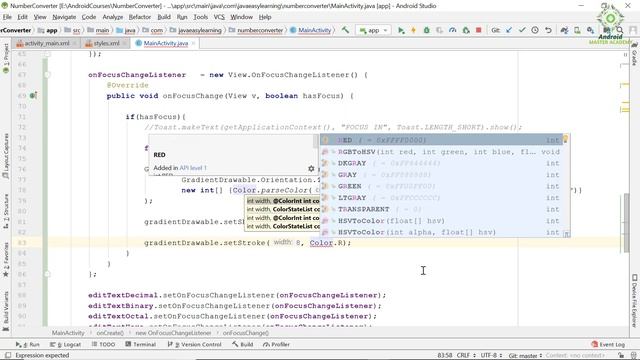Open the Refactor menu
This screenshot has width=640, height=360.
click(x=140, y=17)
